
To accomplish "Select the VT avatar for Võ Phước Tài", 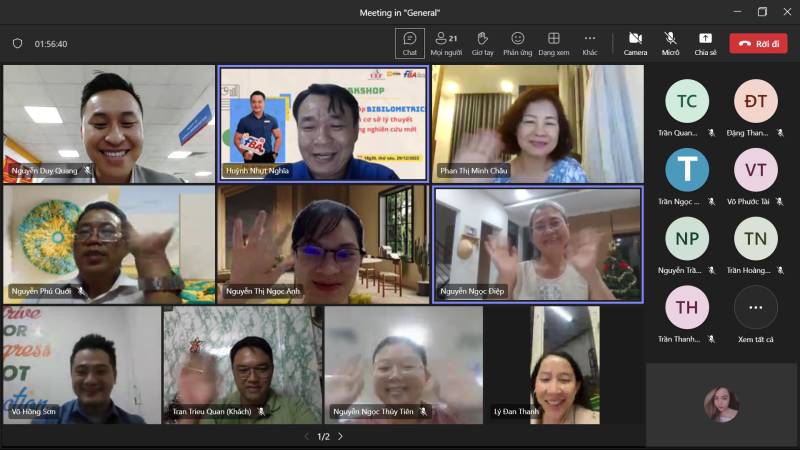I will 755,170.
